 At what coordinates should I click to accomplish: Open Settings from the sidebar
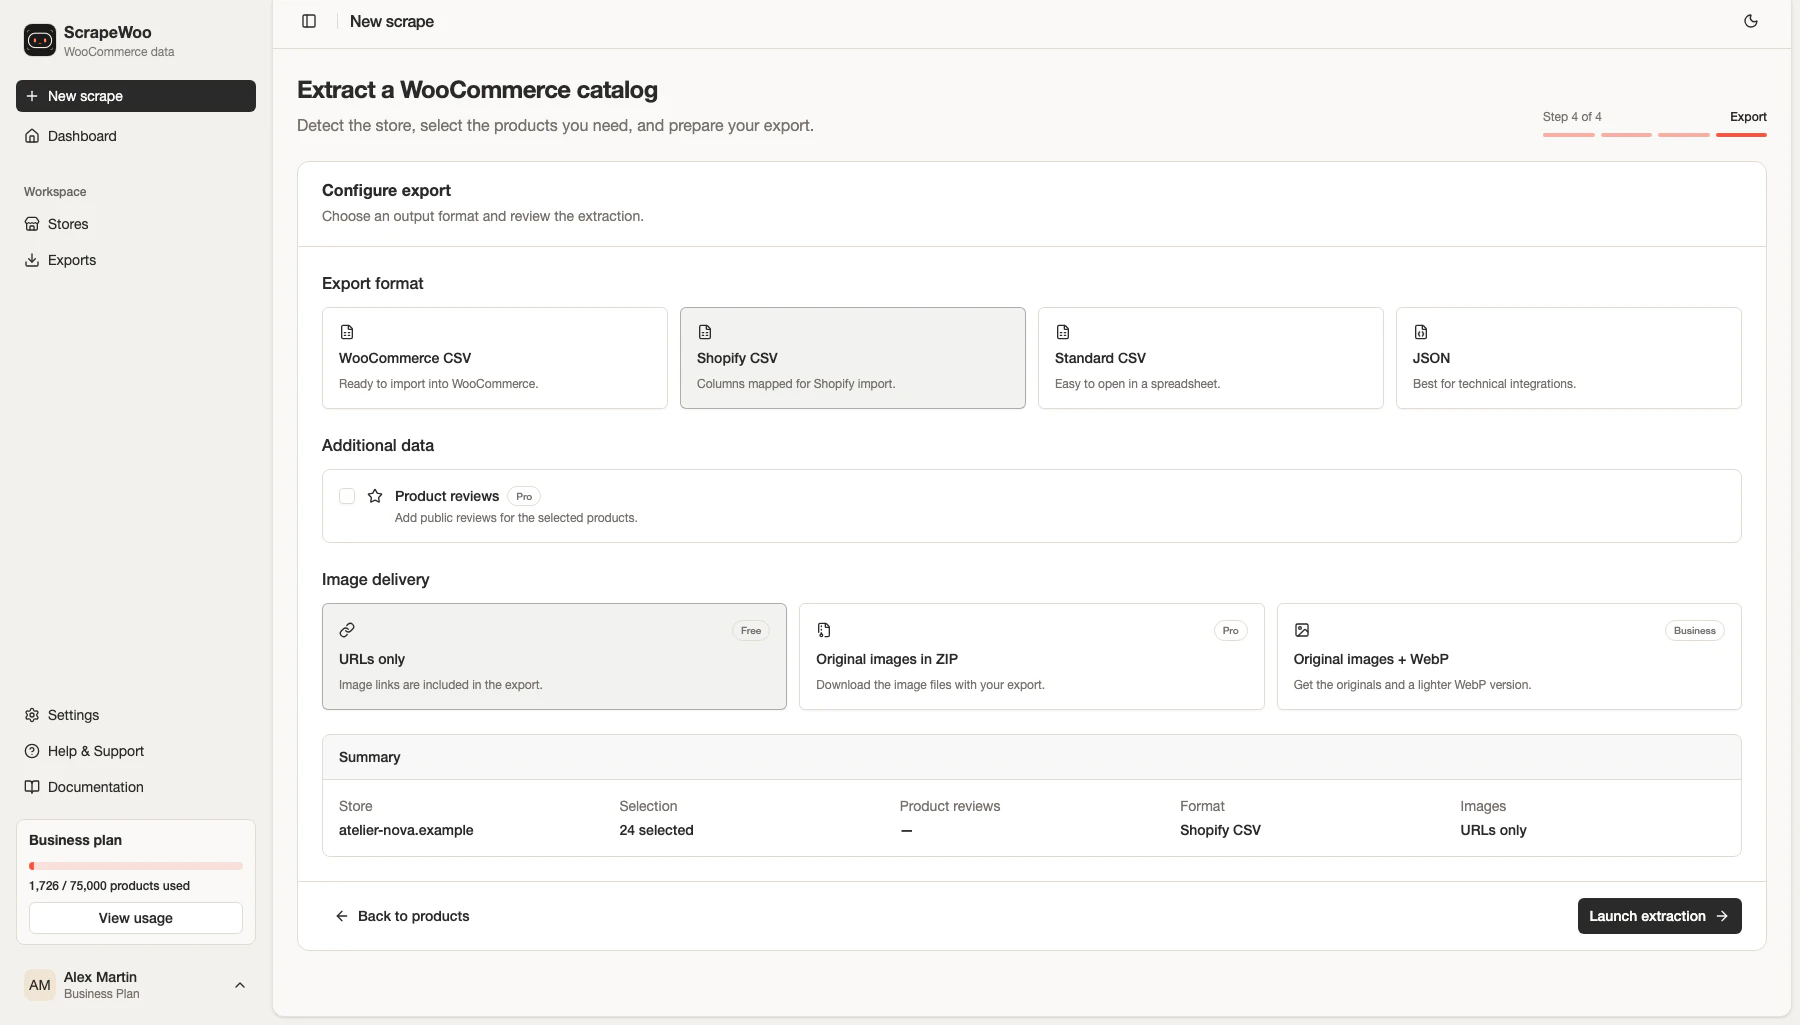(136, 715)
